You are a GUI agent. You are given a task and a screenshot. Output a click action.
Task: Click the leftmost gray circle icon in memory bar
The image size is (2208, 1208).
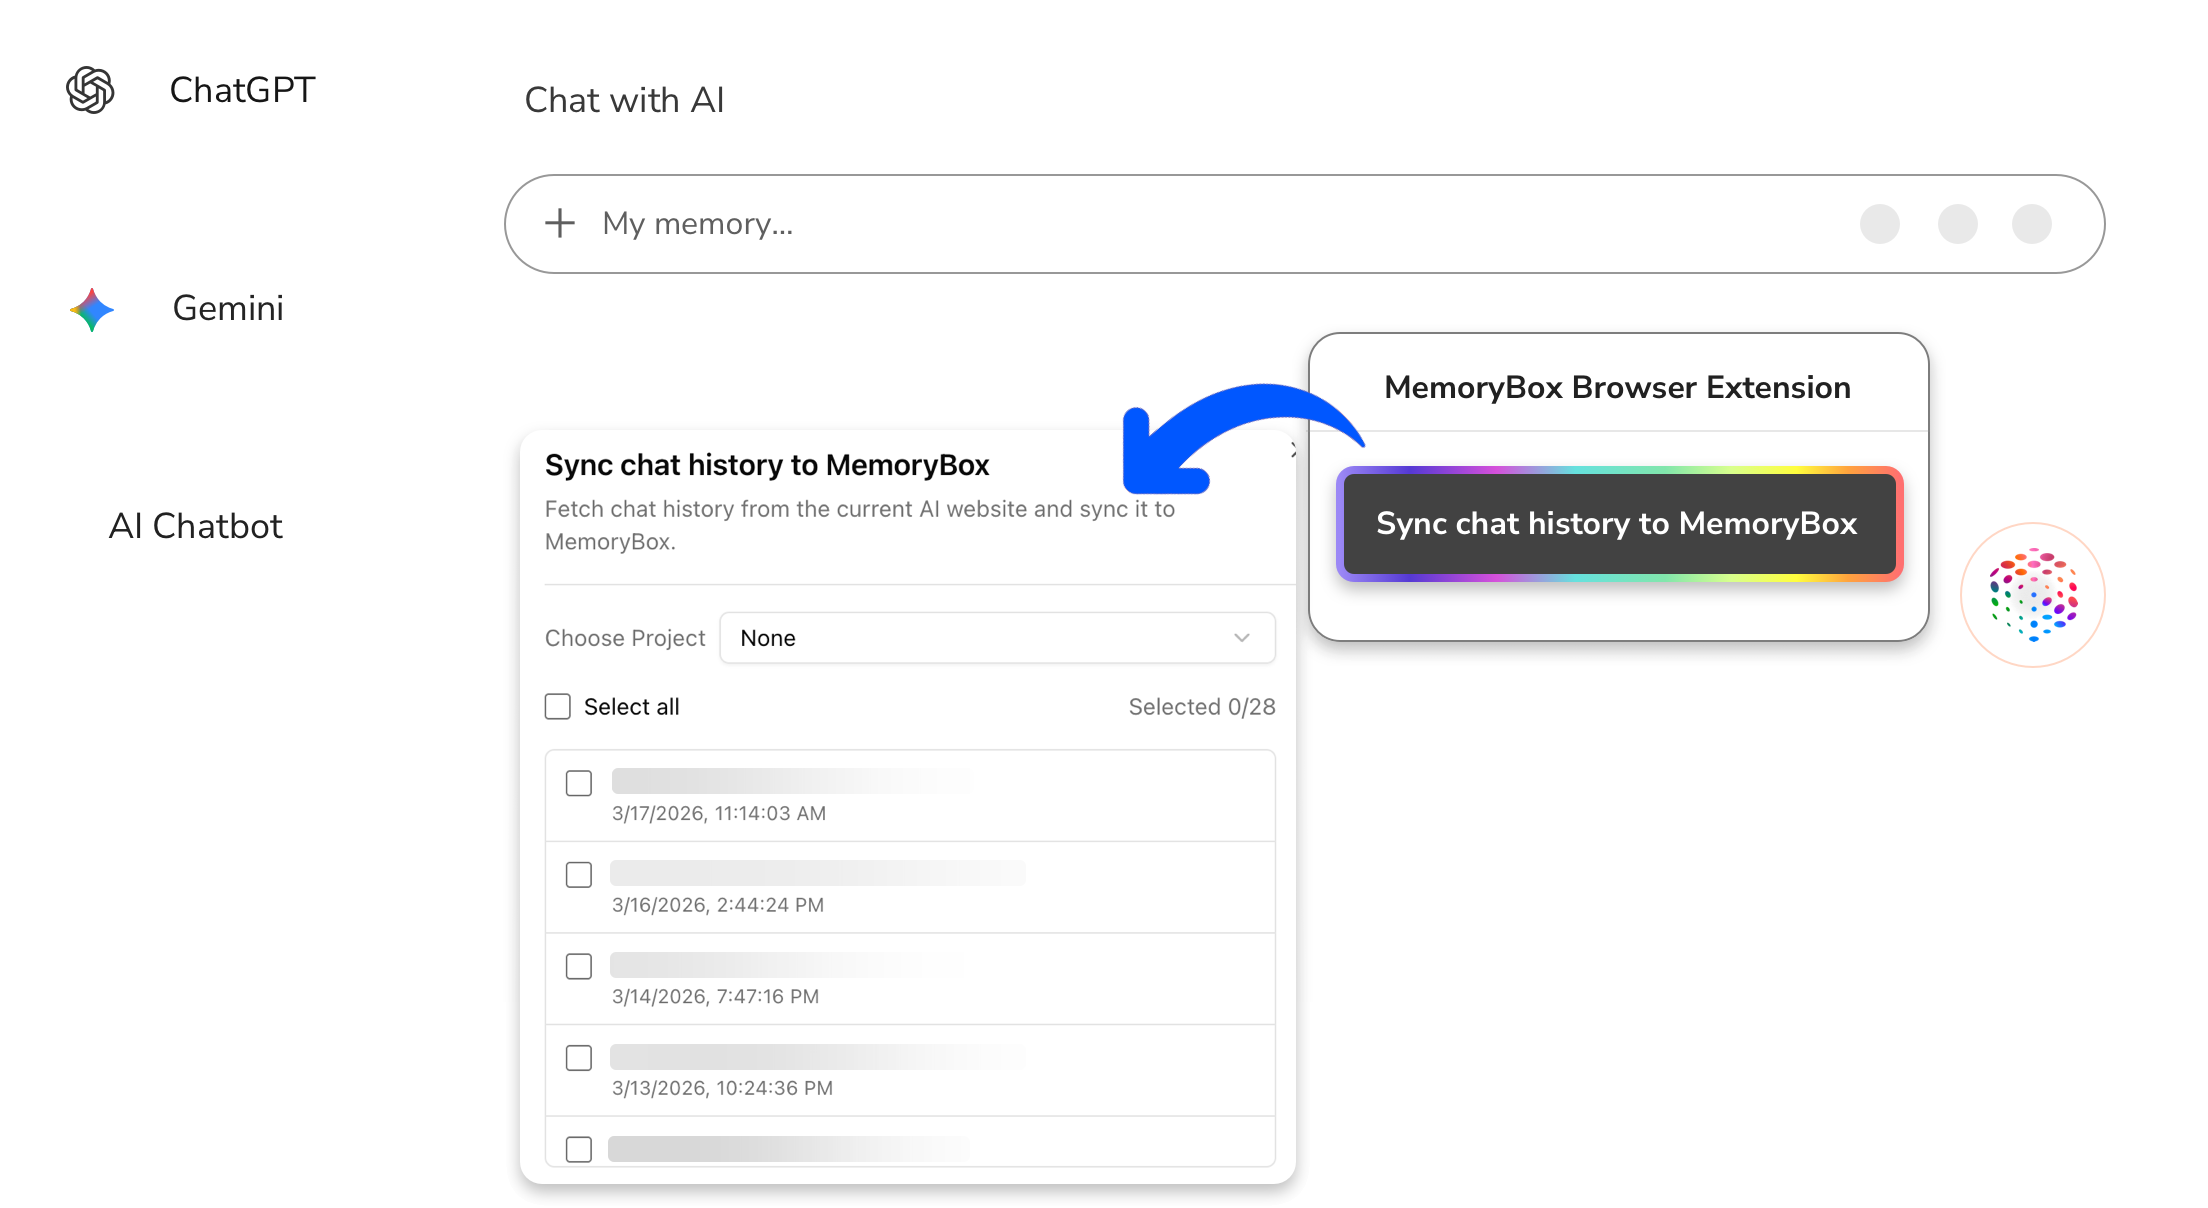(x=1881, y=224)
